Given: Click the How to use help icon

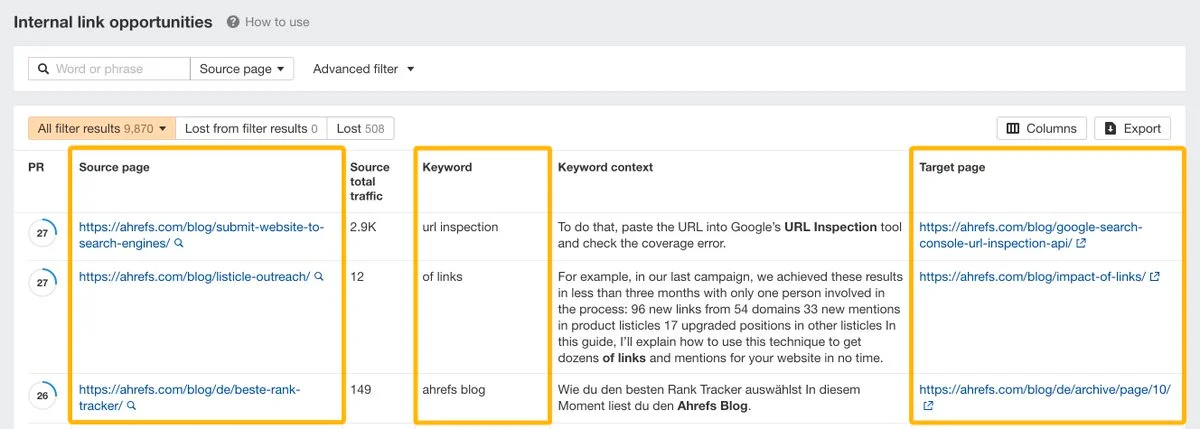Looking at the screenshot, I should (233, 22).
